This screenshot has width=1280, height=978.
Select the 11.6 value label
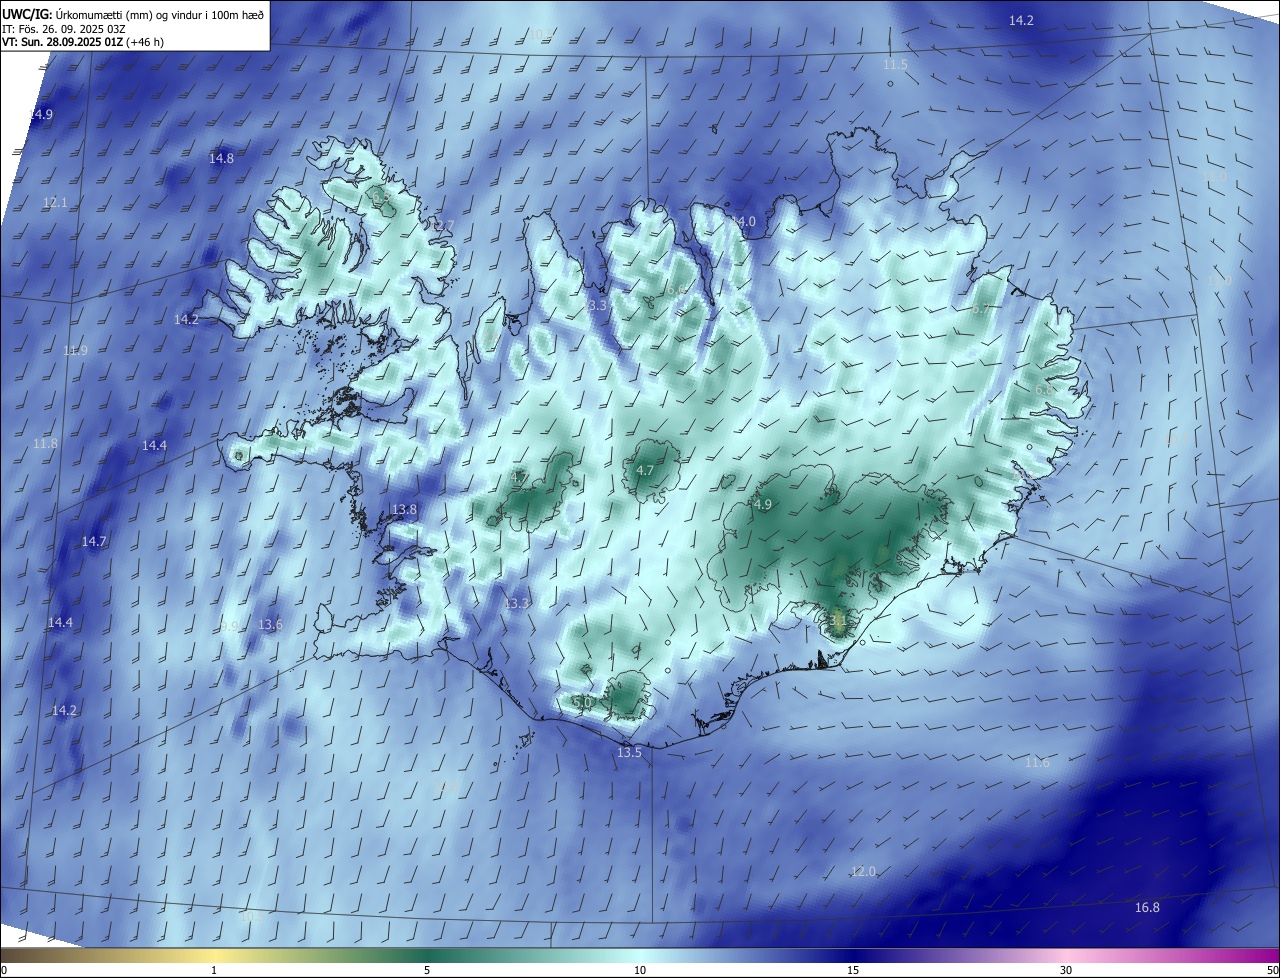click(x=1038, y=763)
